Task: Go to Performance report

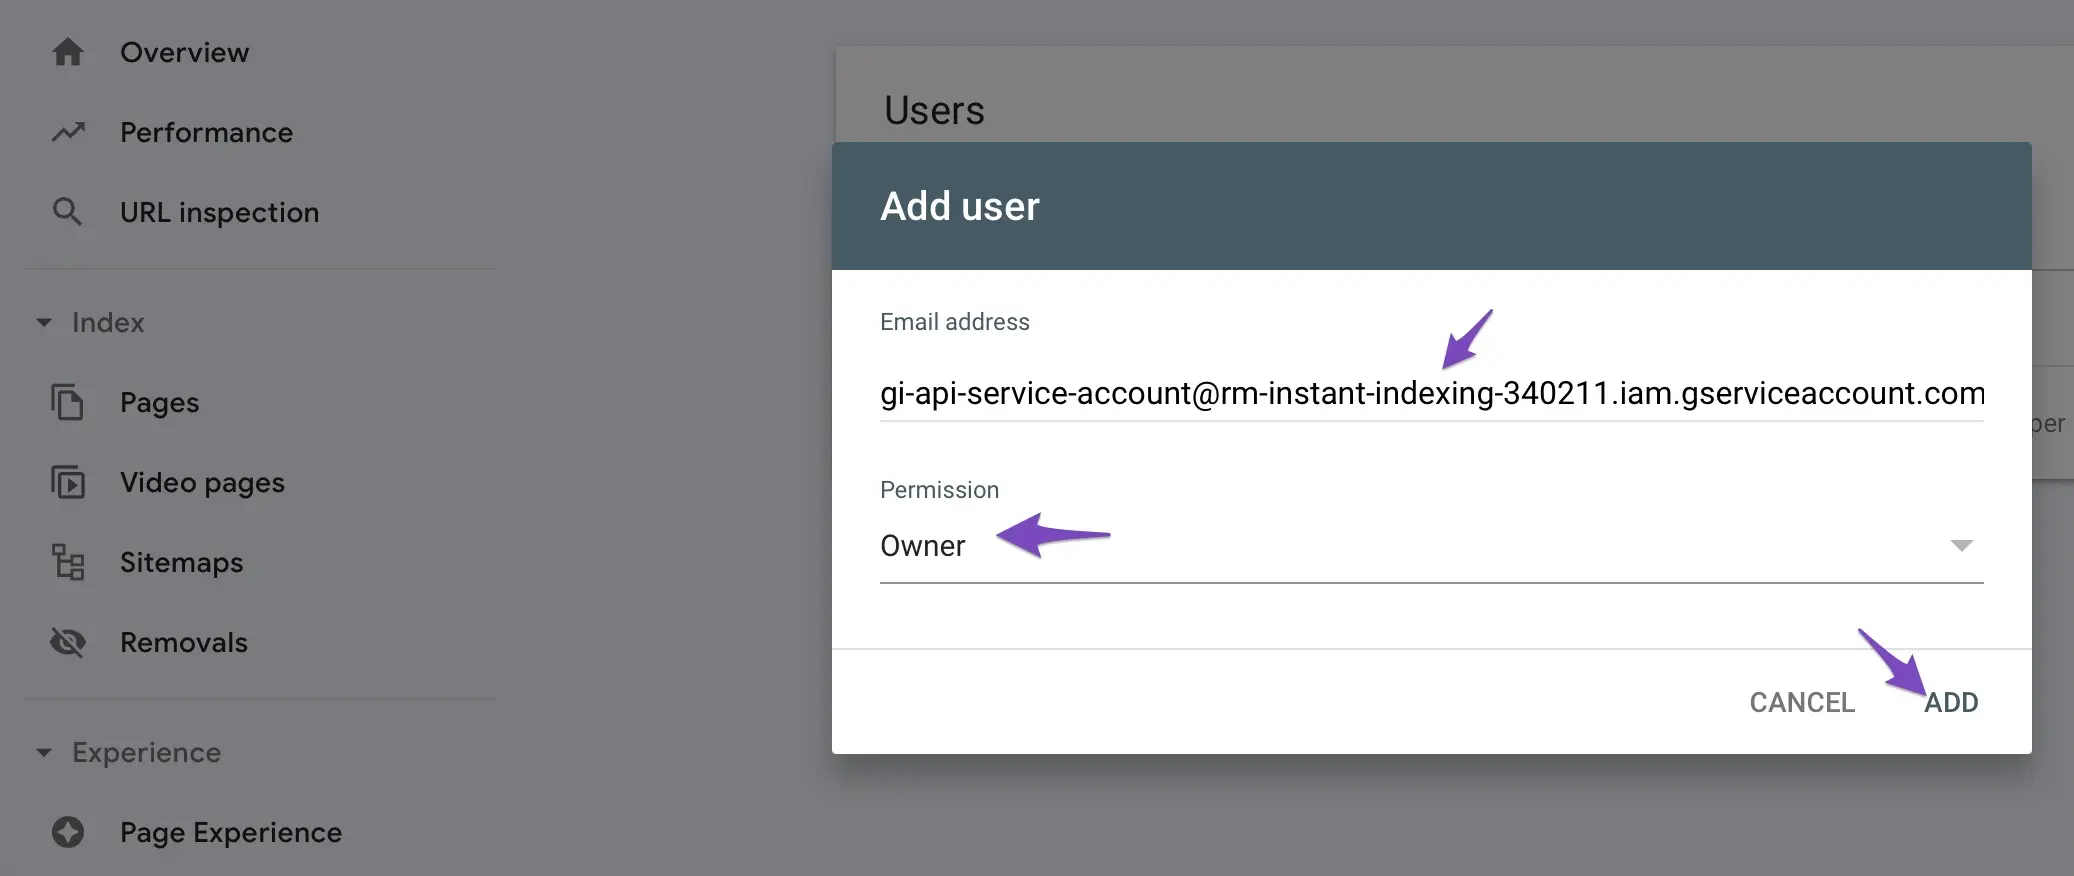Action: [x=206, y=132]
